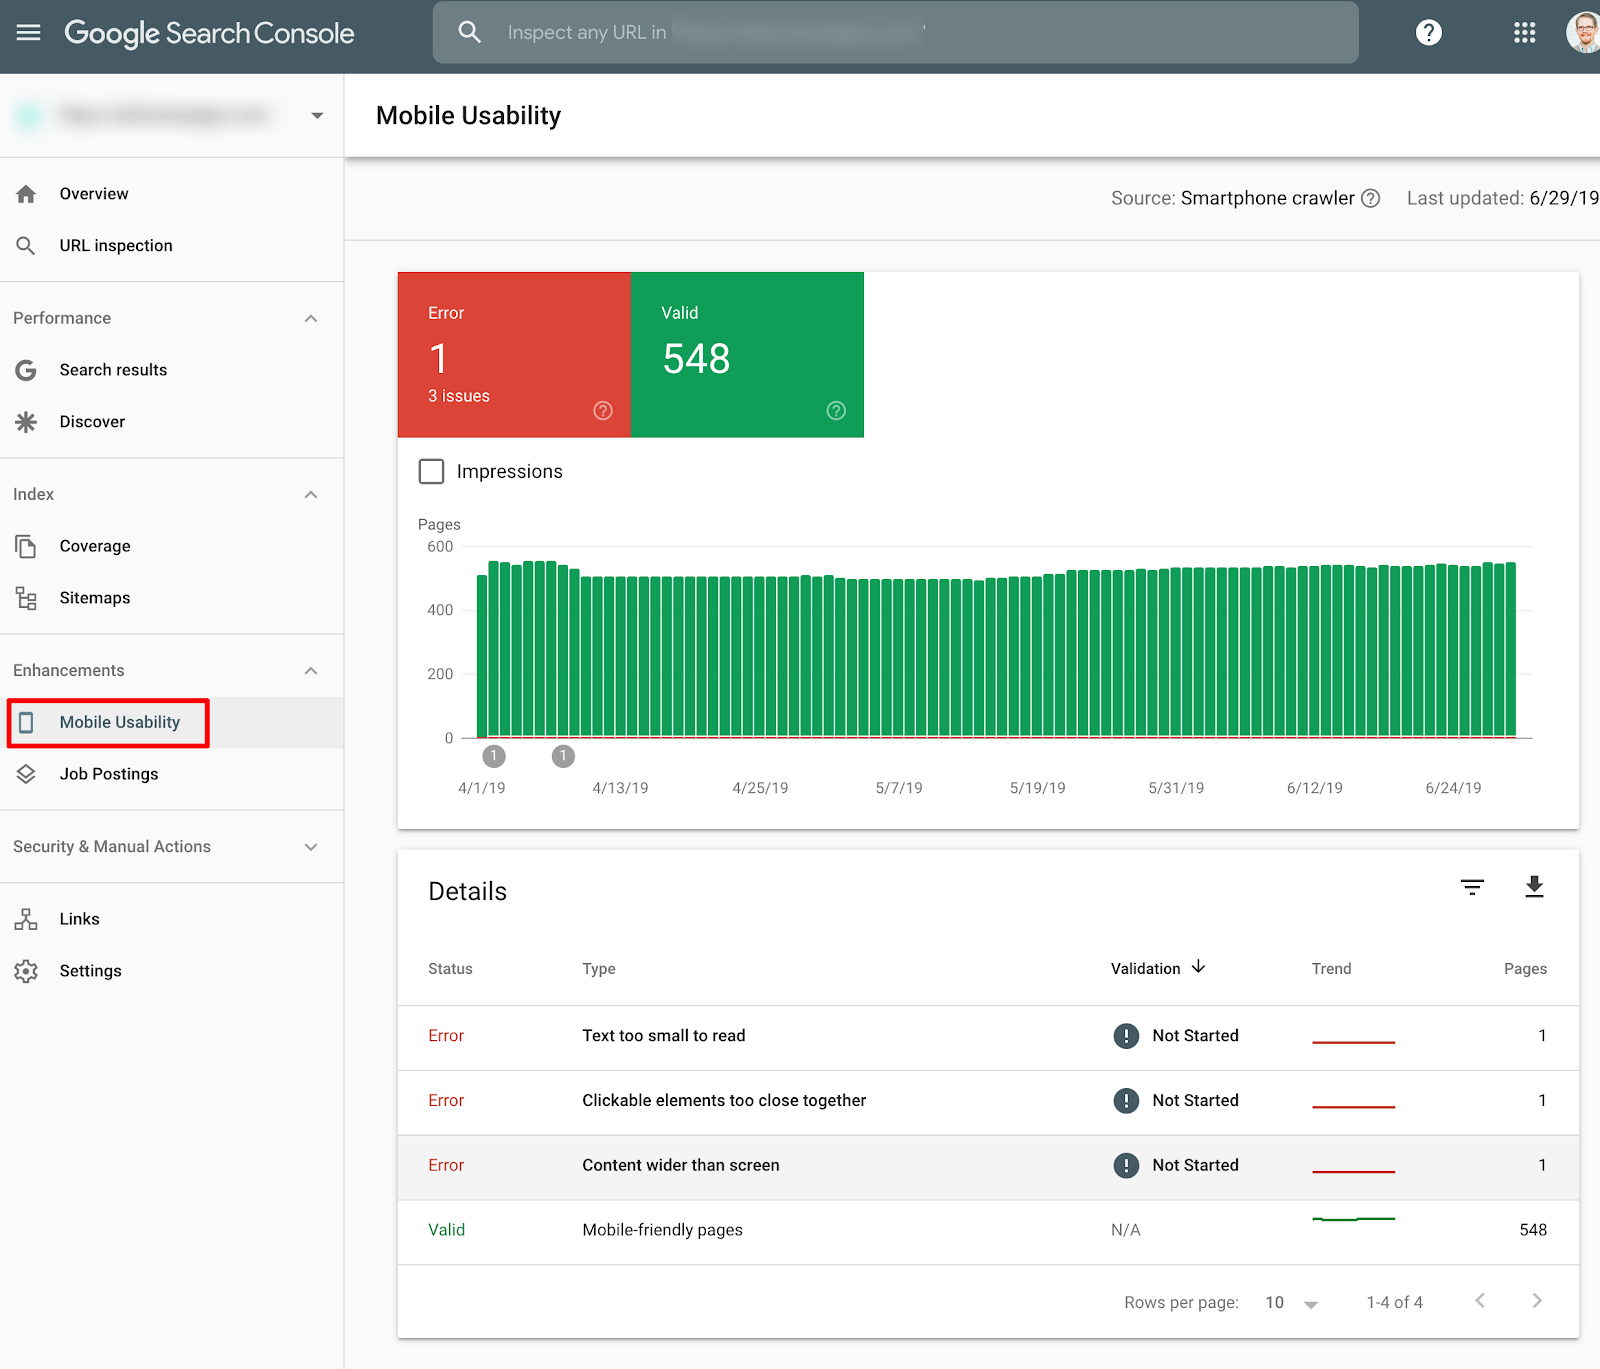Click help icon beside Smartphone crawler
Viewport: 1600px width, 1369px height.
(x=1371, y=198)
